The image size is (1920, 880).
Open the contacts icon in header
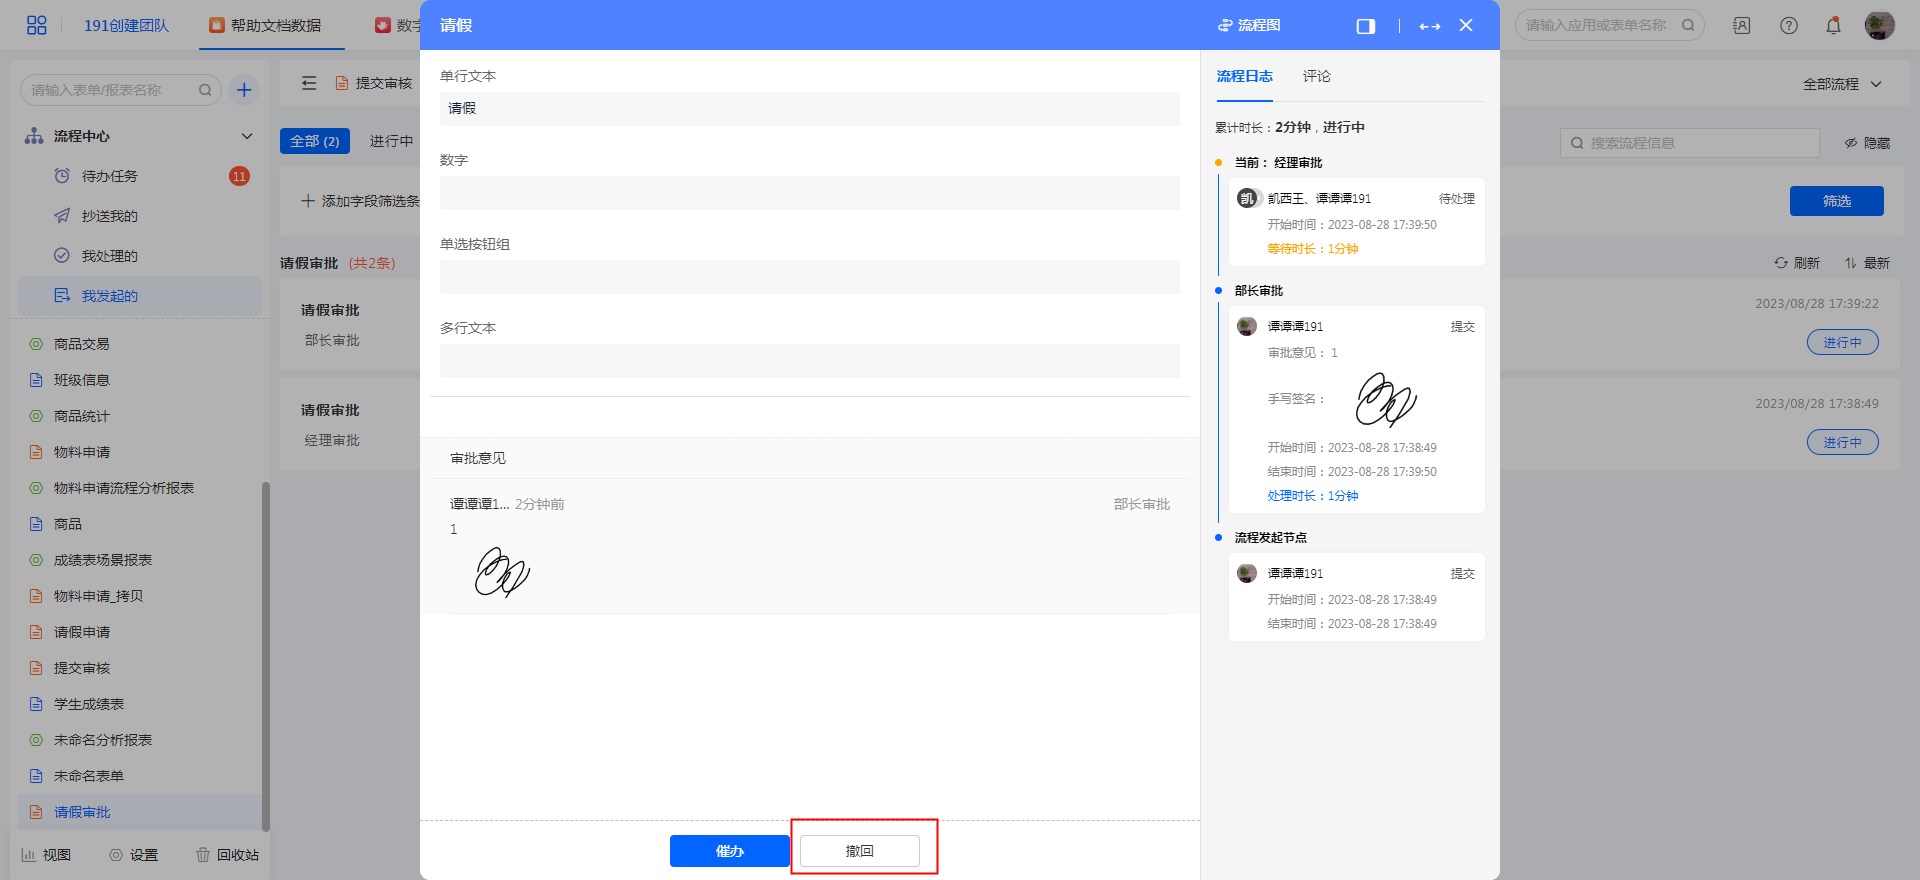pyautogui.click(x=1741, y=26)
